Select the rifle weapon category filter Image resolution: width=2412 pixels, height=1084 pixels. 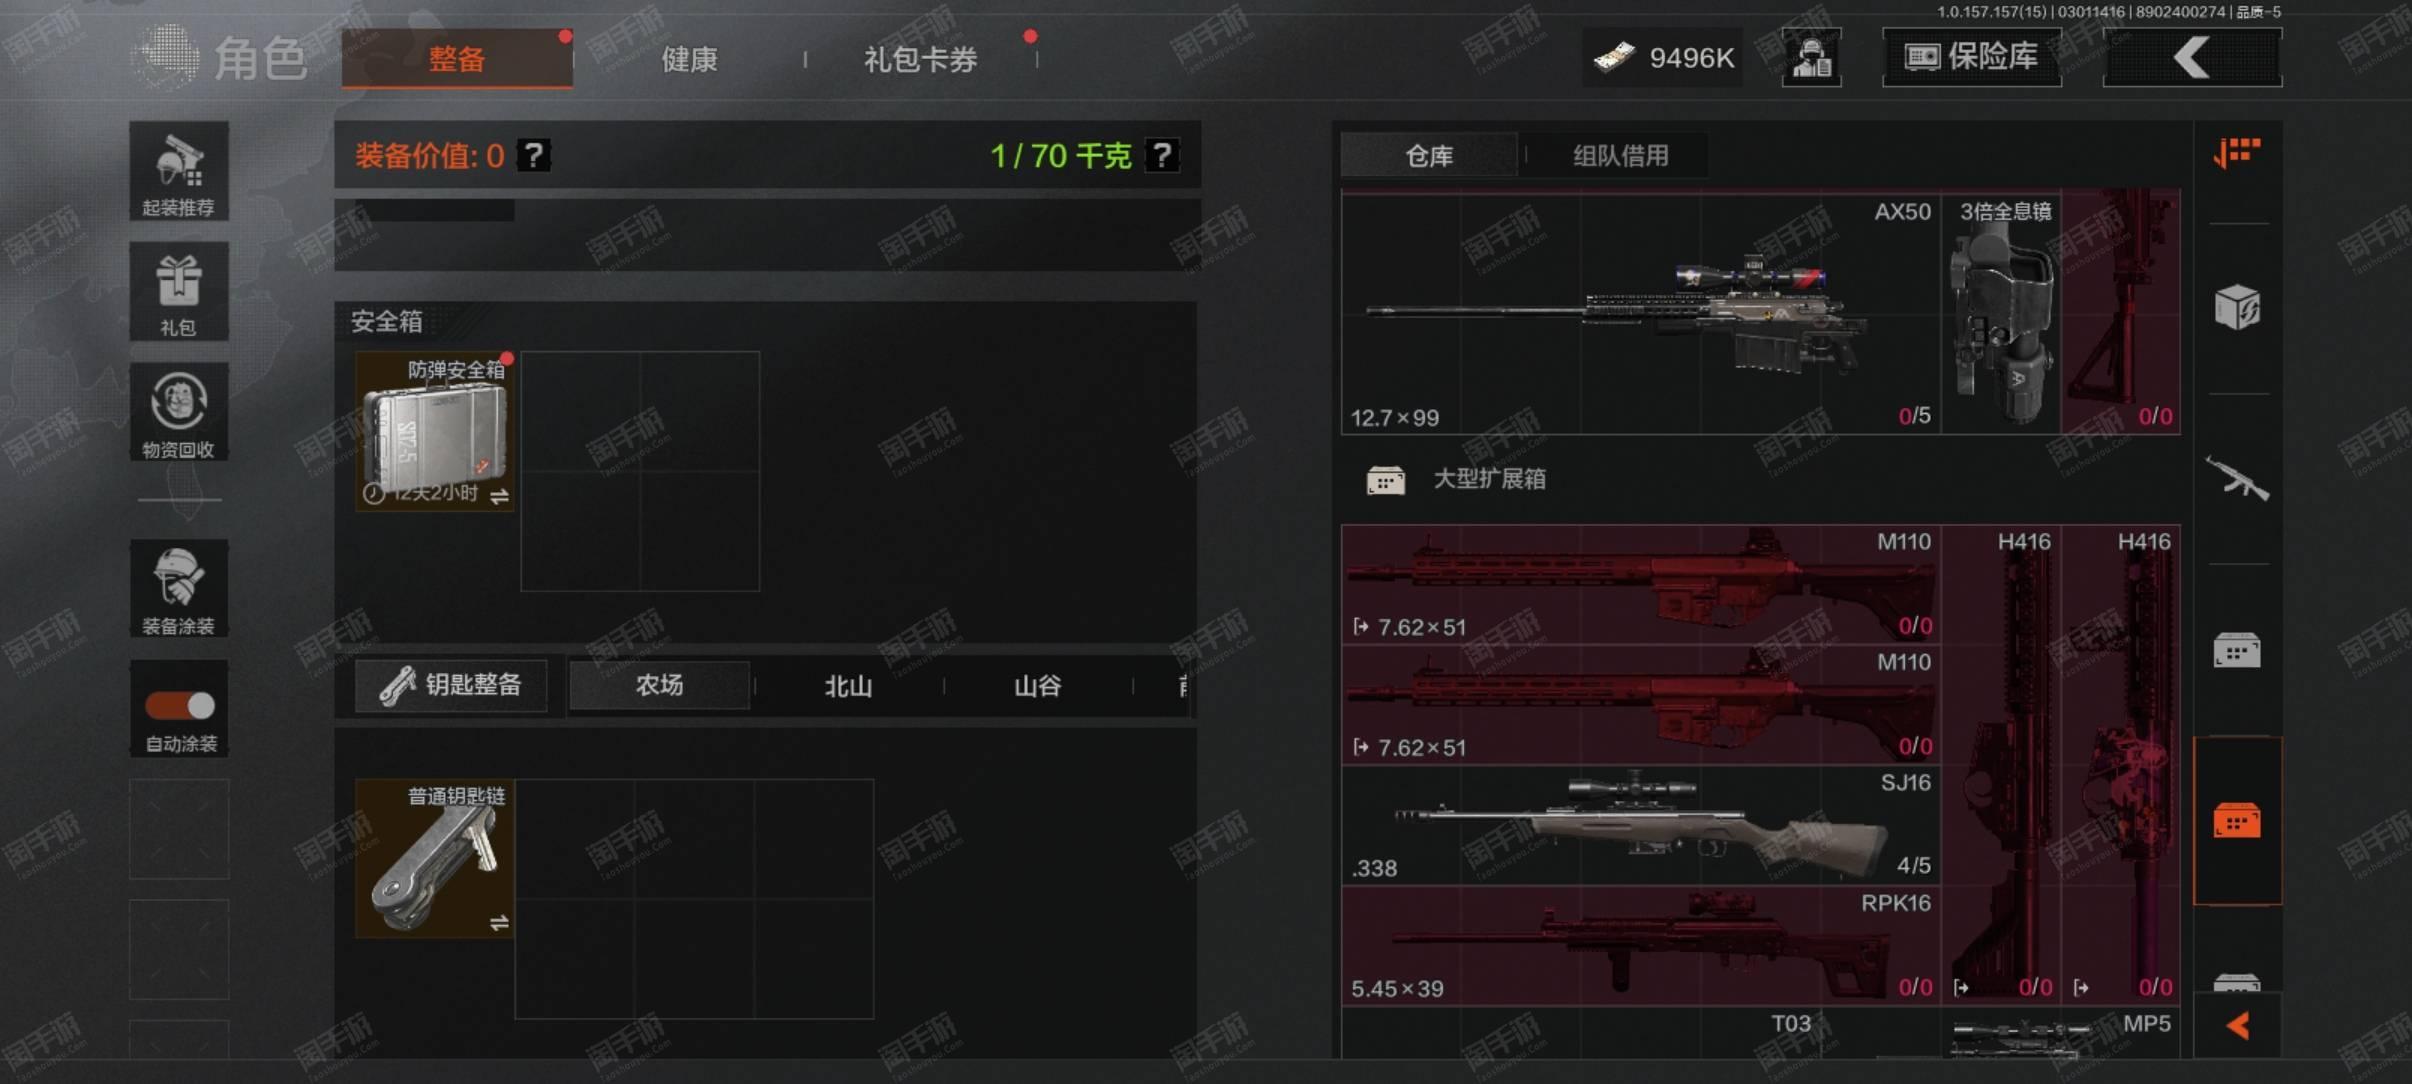point(2237,478)
